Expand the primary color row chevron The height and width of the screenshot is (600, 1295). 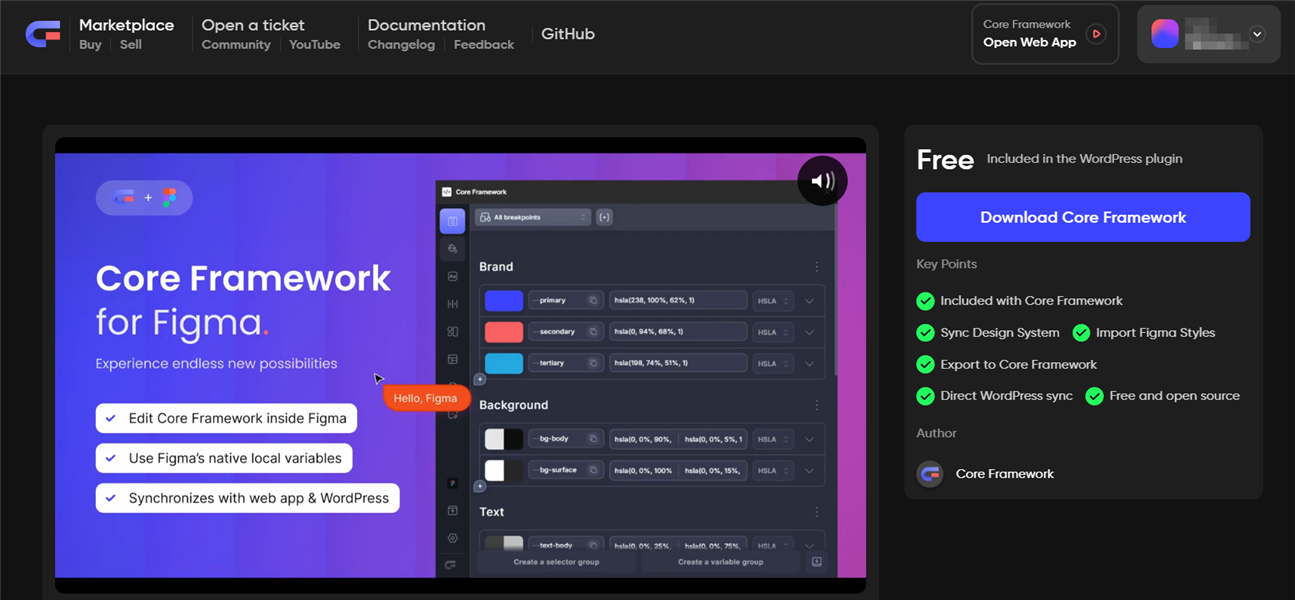[x=810, y=300]
